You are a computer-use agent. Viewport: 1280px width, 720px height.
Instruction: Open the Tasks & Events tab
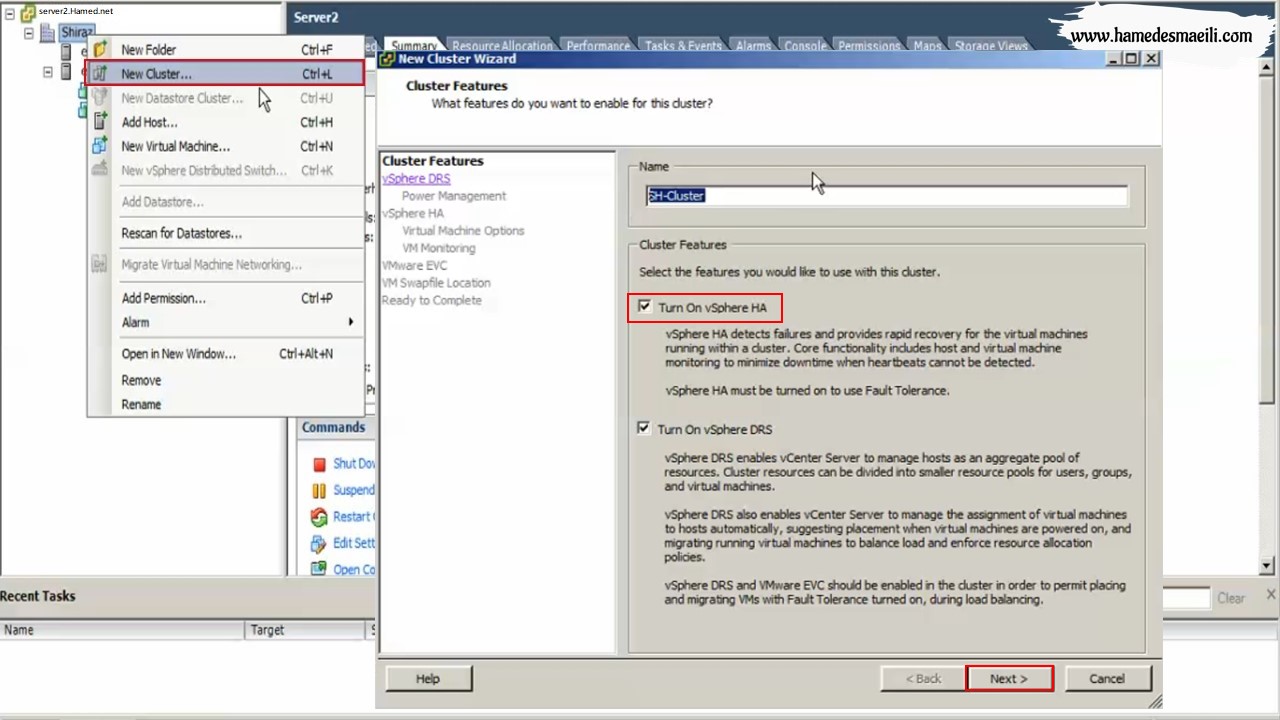click(683, 46)
